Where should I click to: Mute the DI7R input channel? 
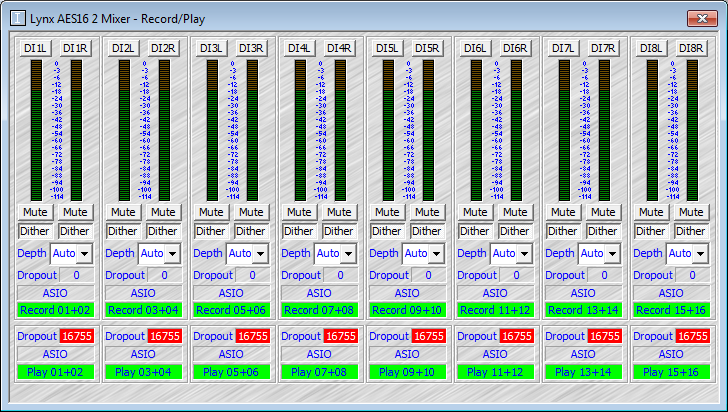(603, 212)
